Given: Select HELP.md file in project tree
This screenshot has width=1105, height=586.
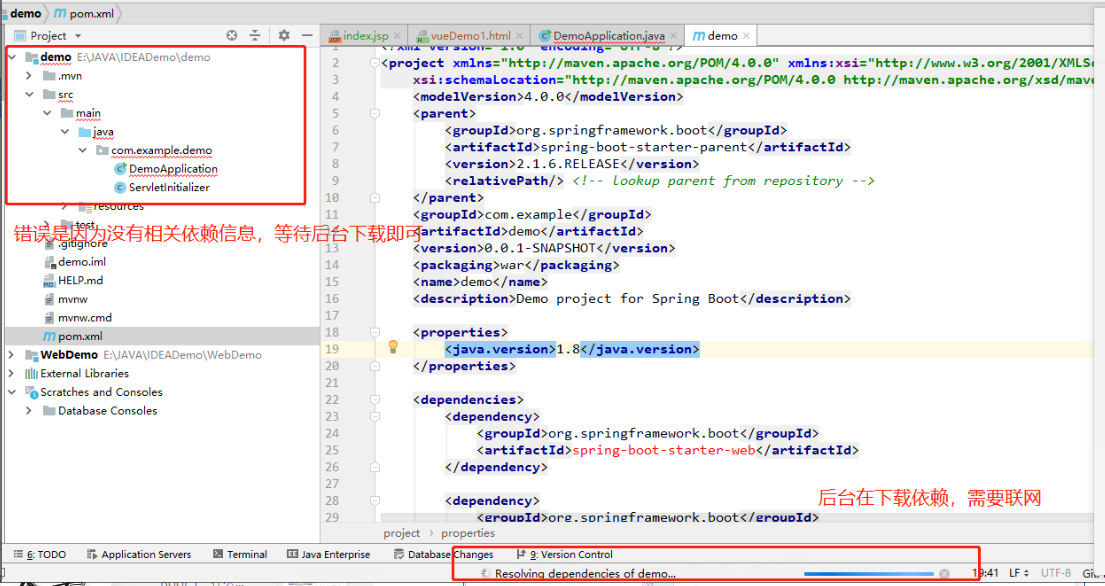Looking at the screenshot, I should tap(80, 280).
